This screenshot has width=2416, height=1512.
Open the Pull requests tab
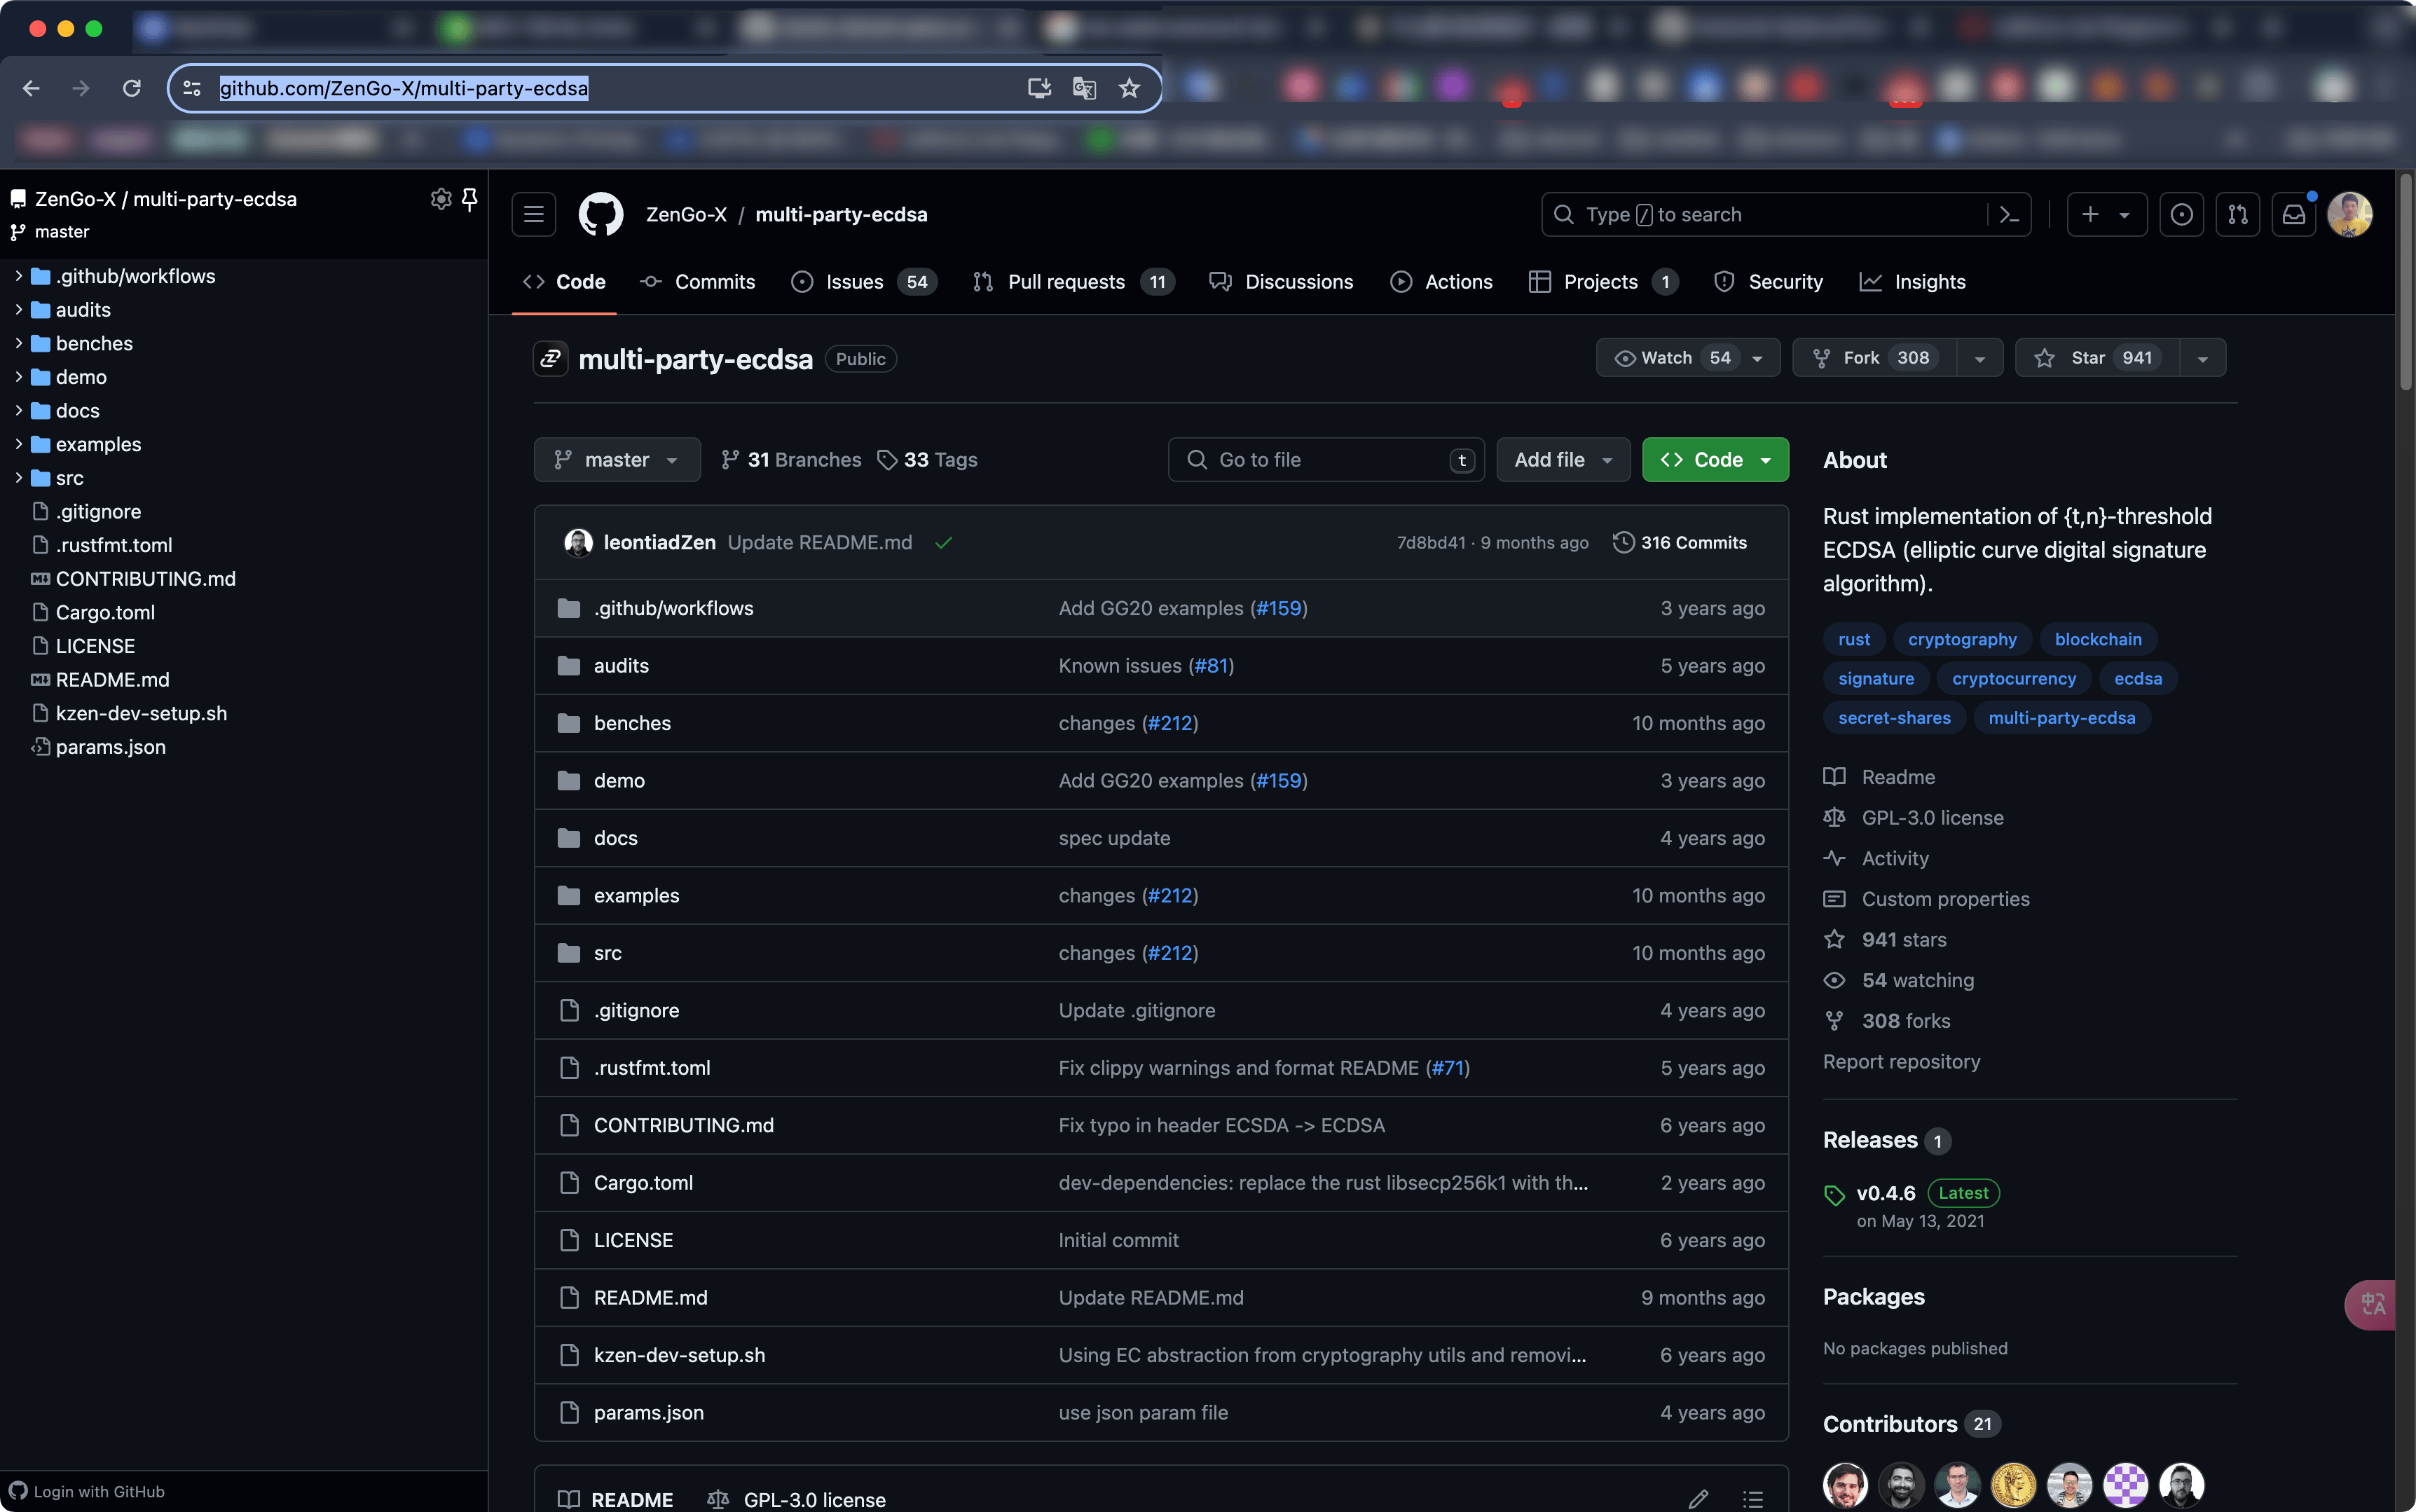tap(1074, 282)
